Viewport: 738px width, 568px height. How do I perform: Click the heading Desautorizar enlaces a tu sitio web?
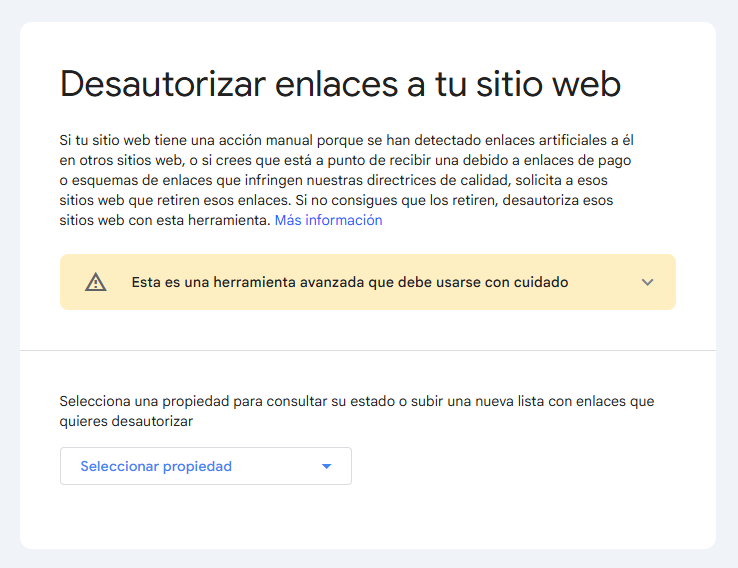click(x=340, y=84)
